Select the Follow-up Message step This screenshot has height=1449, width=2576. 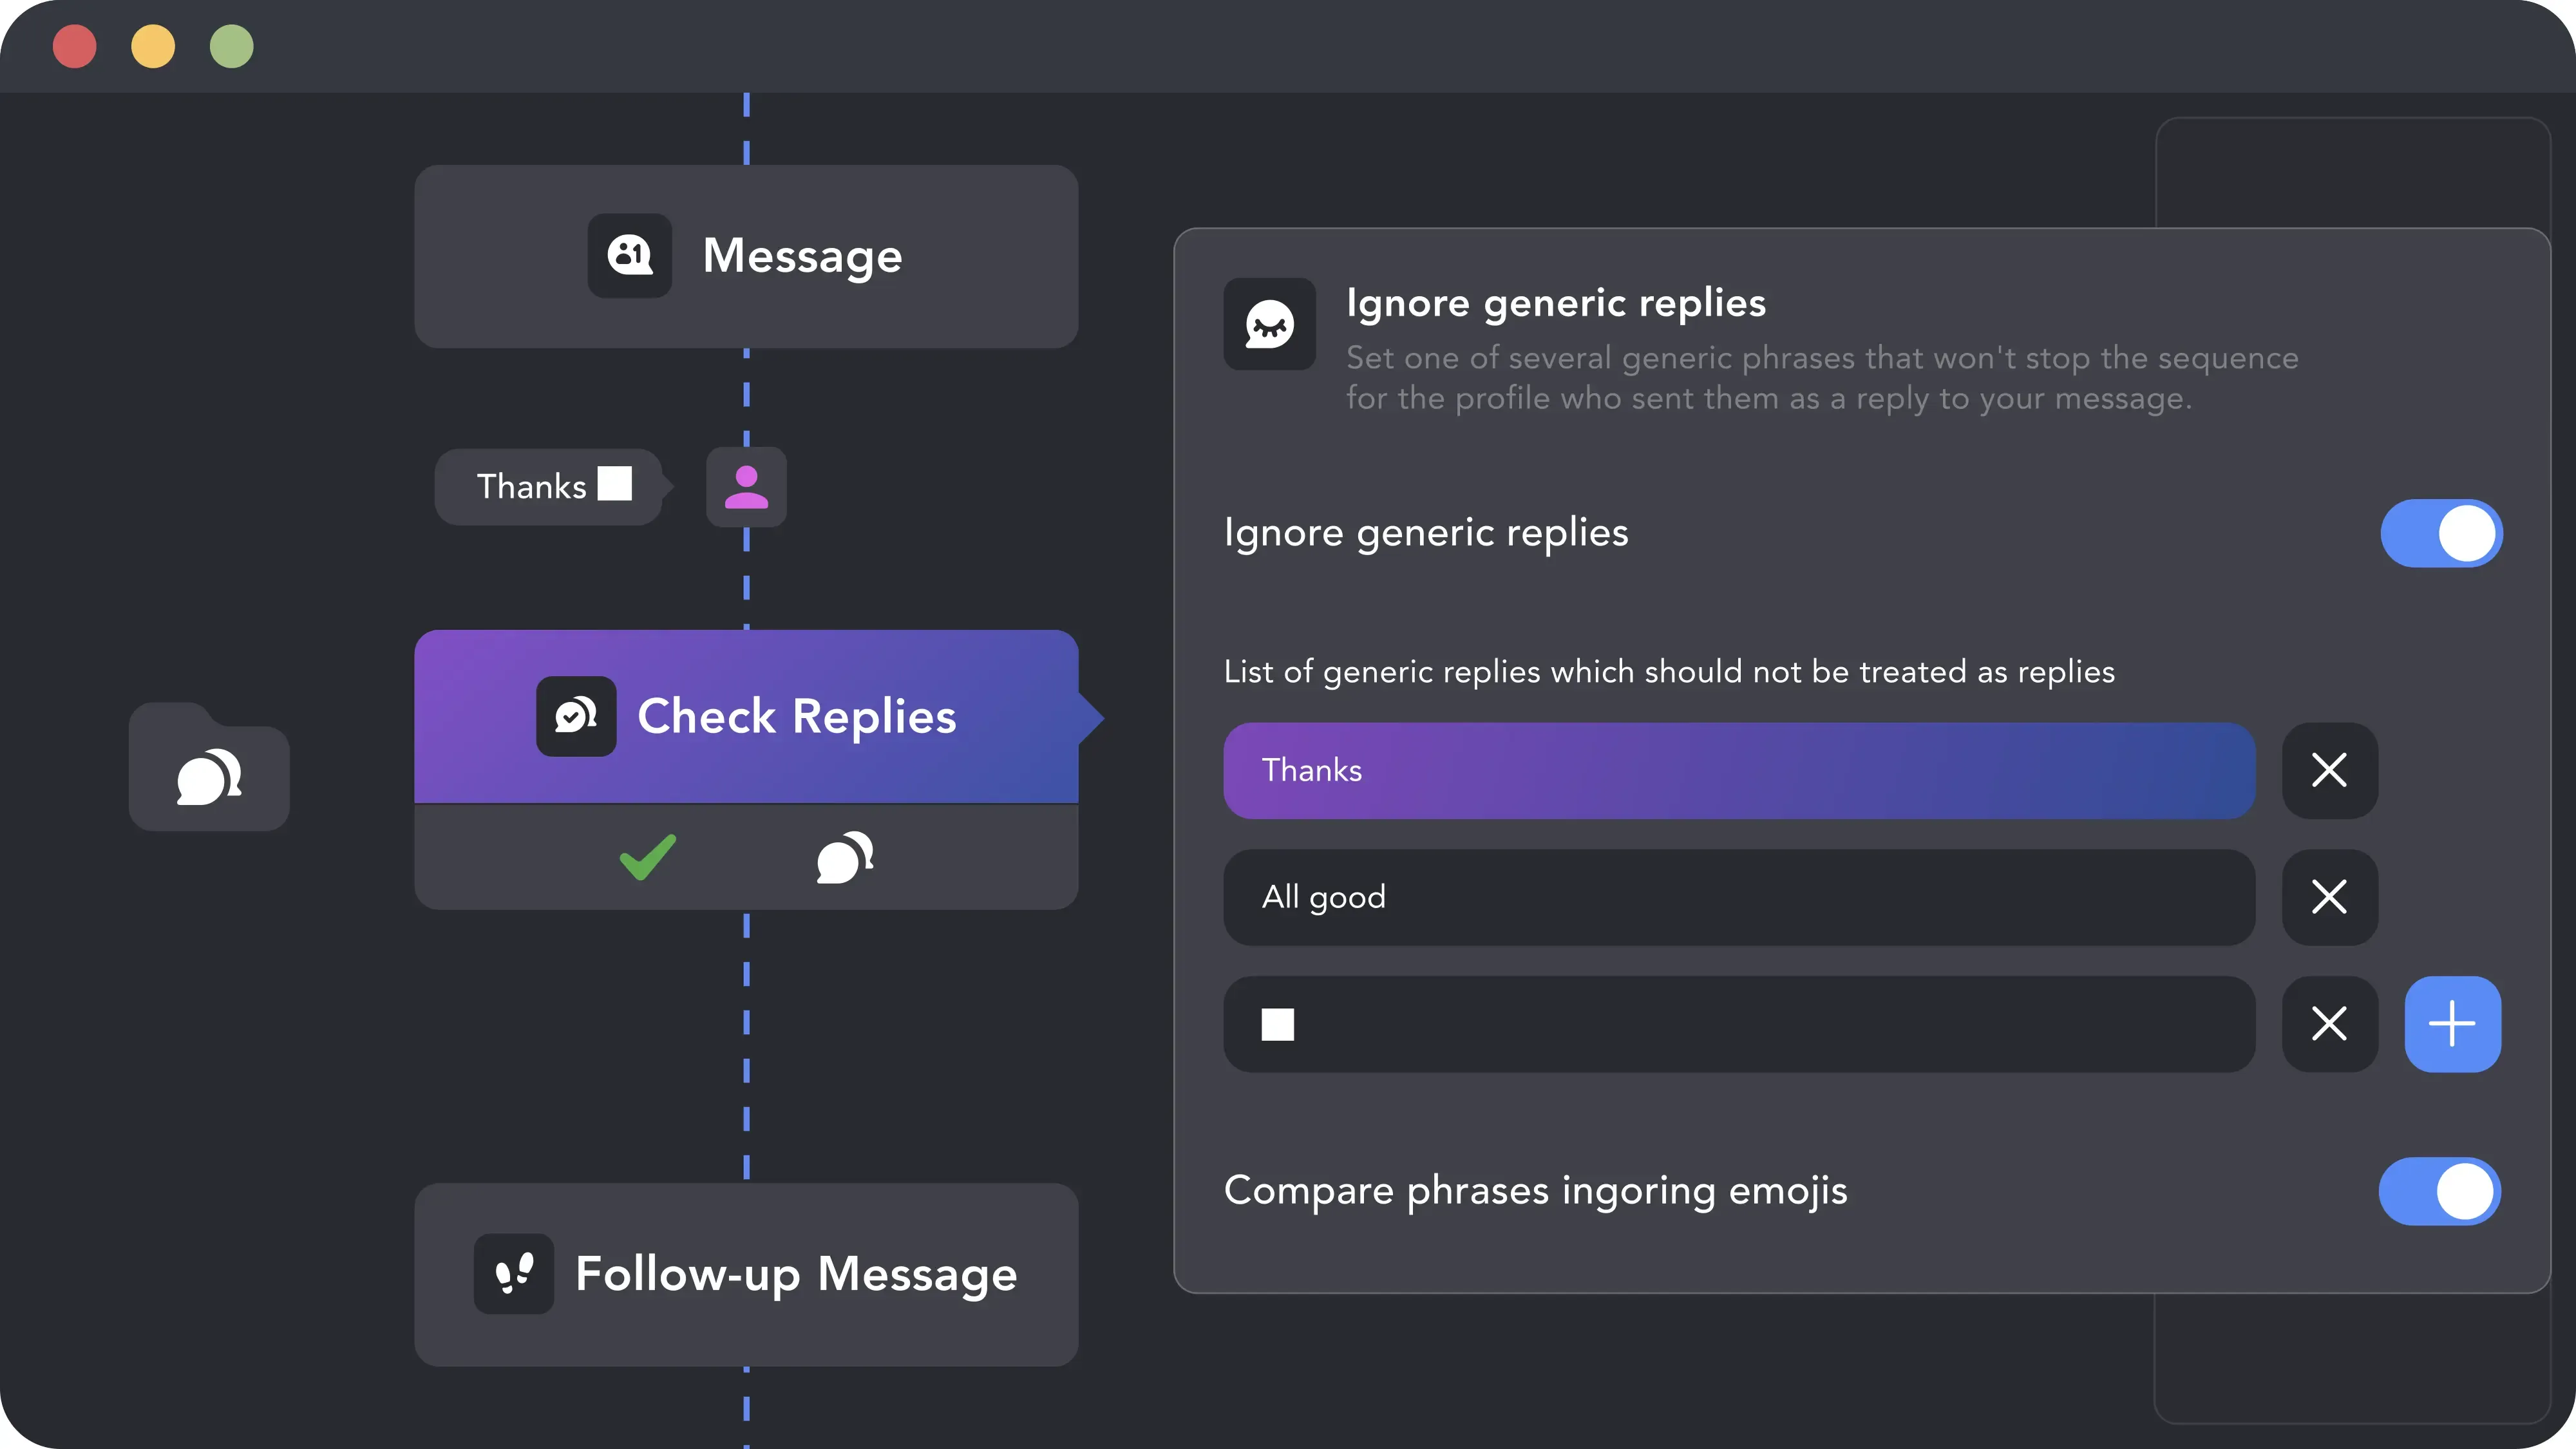pyautogui.click(x=746, y=1274)
